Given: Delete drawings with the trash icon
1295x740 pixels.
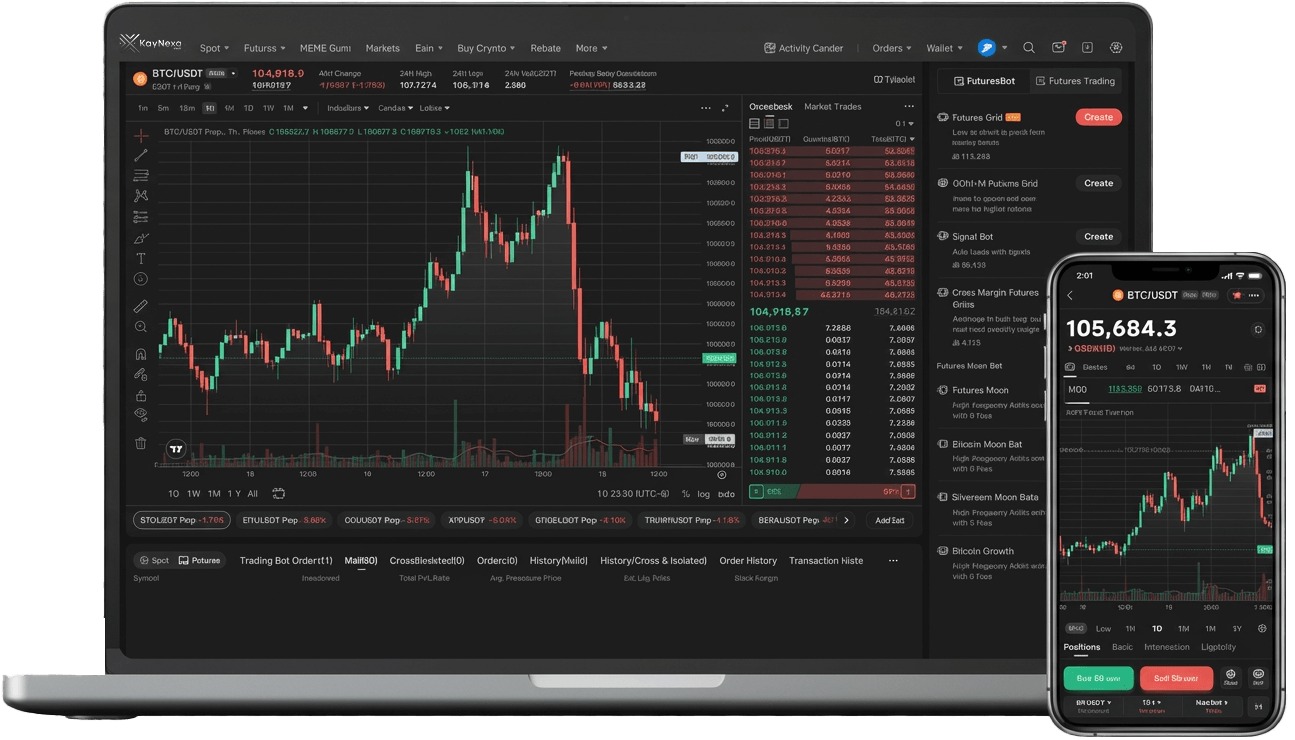Looking at the screenshot, I should pos(141,442).
